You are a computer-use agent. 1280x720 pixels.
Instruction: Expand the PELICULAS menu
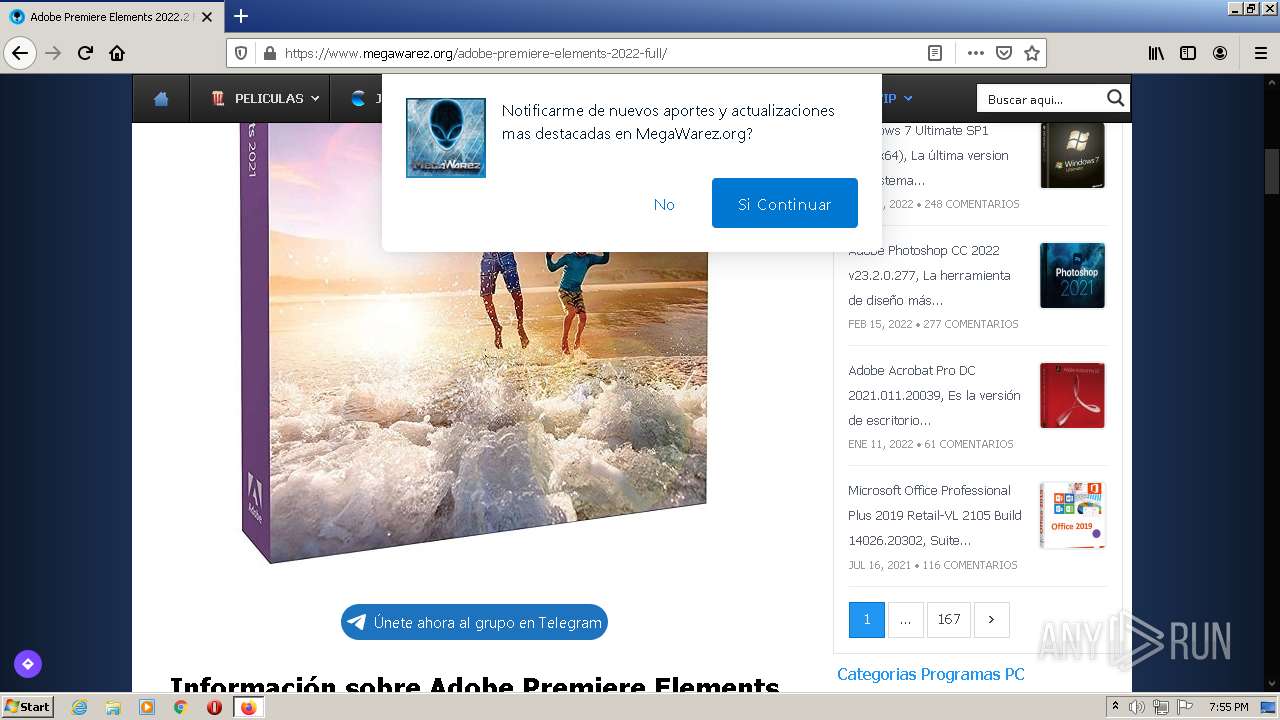pyautogui.click(x=265, y=98)
